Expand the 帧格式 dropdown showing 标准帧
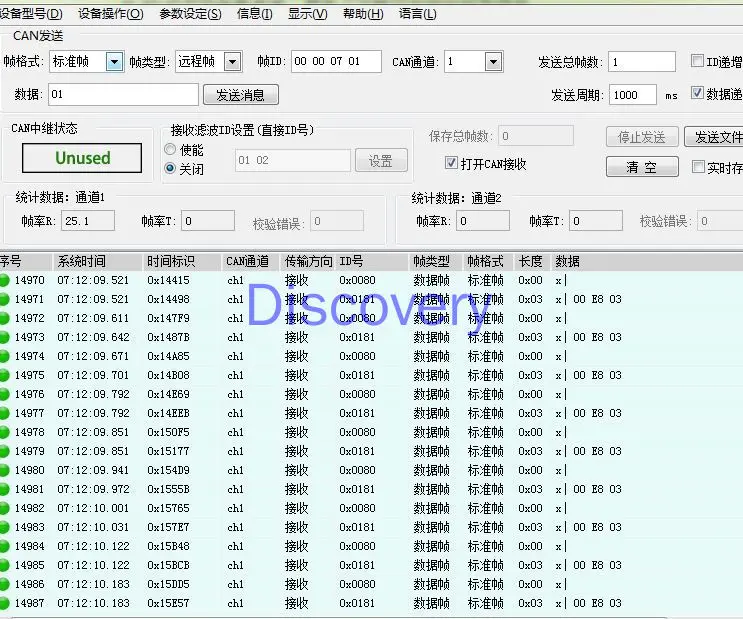The width and height of the screenshot is (743, 619). [114, 62]
